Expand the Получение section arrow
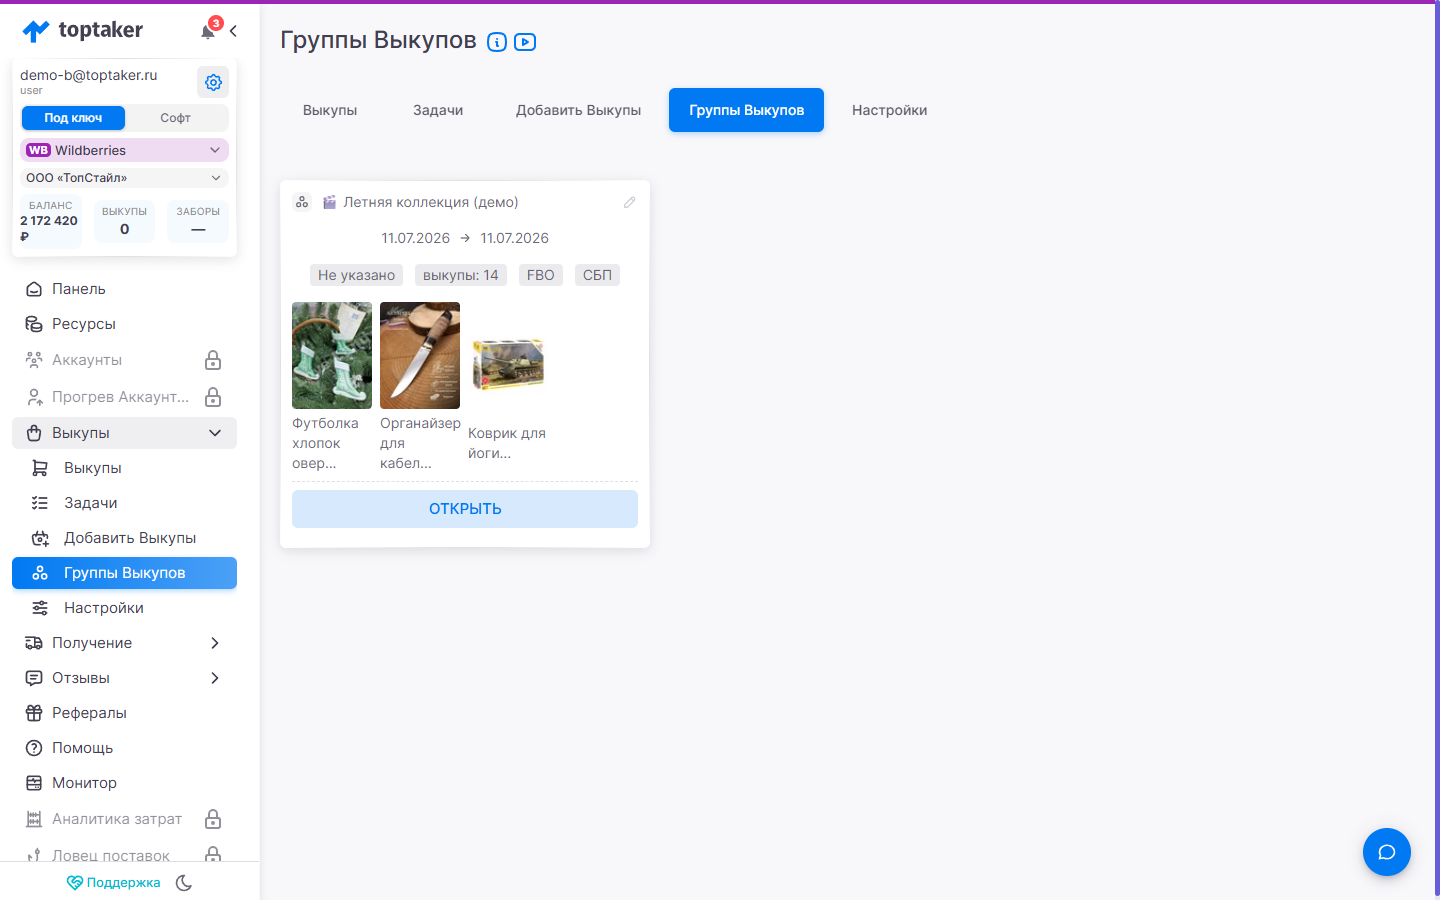The image size is (1440, 900). click(215, 643)
